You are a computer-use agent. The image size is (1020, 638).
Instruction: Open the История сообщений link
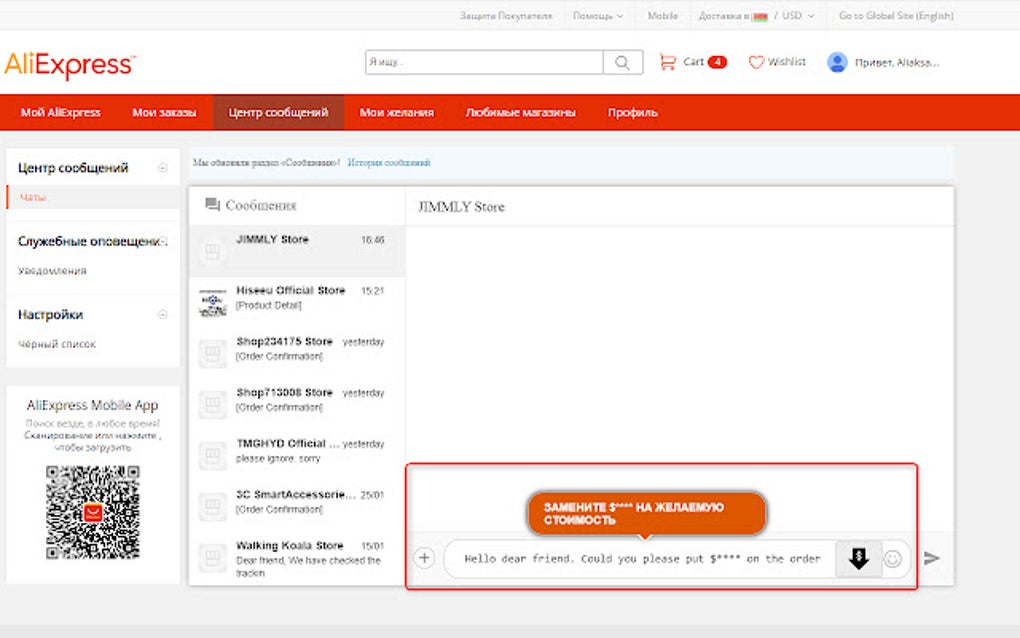389,163
